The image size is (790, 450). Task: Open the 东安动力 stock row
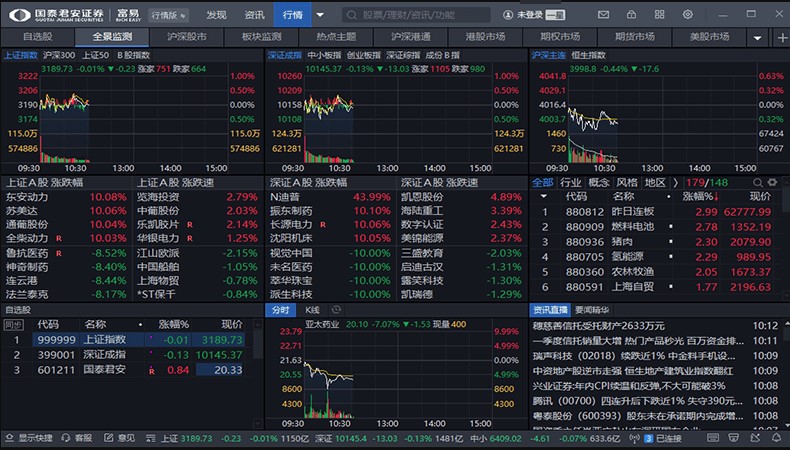[x=66, y=197]
